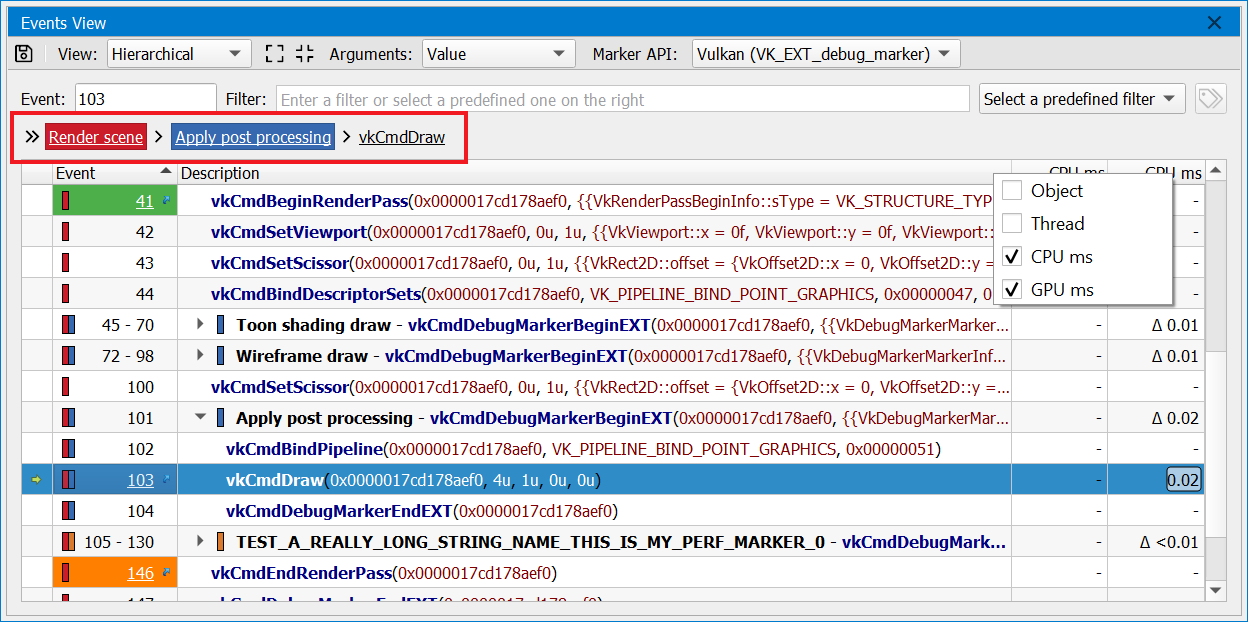Enable the Thread column
Image resolution: width=1248 pixels, height=622 pixels.
1012,224
